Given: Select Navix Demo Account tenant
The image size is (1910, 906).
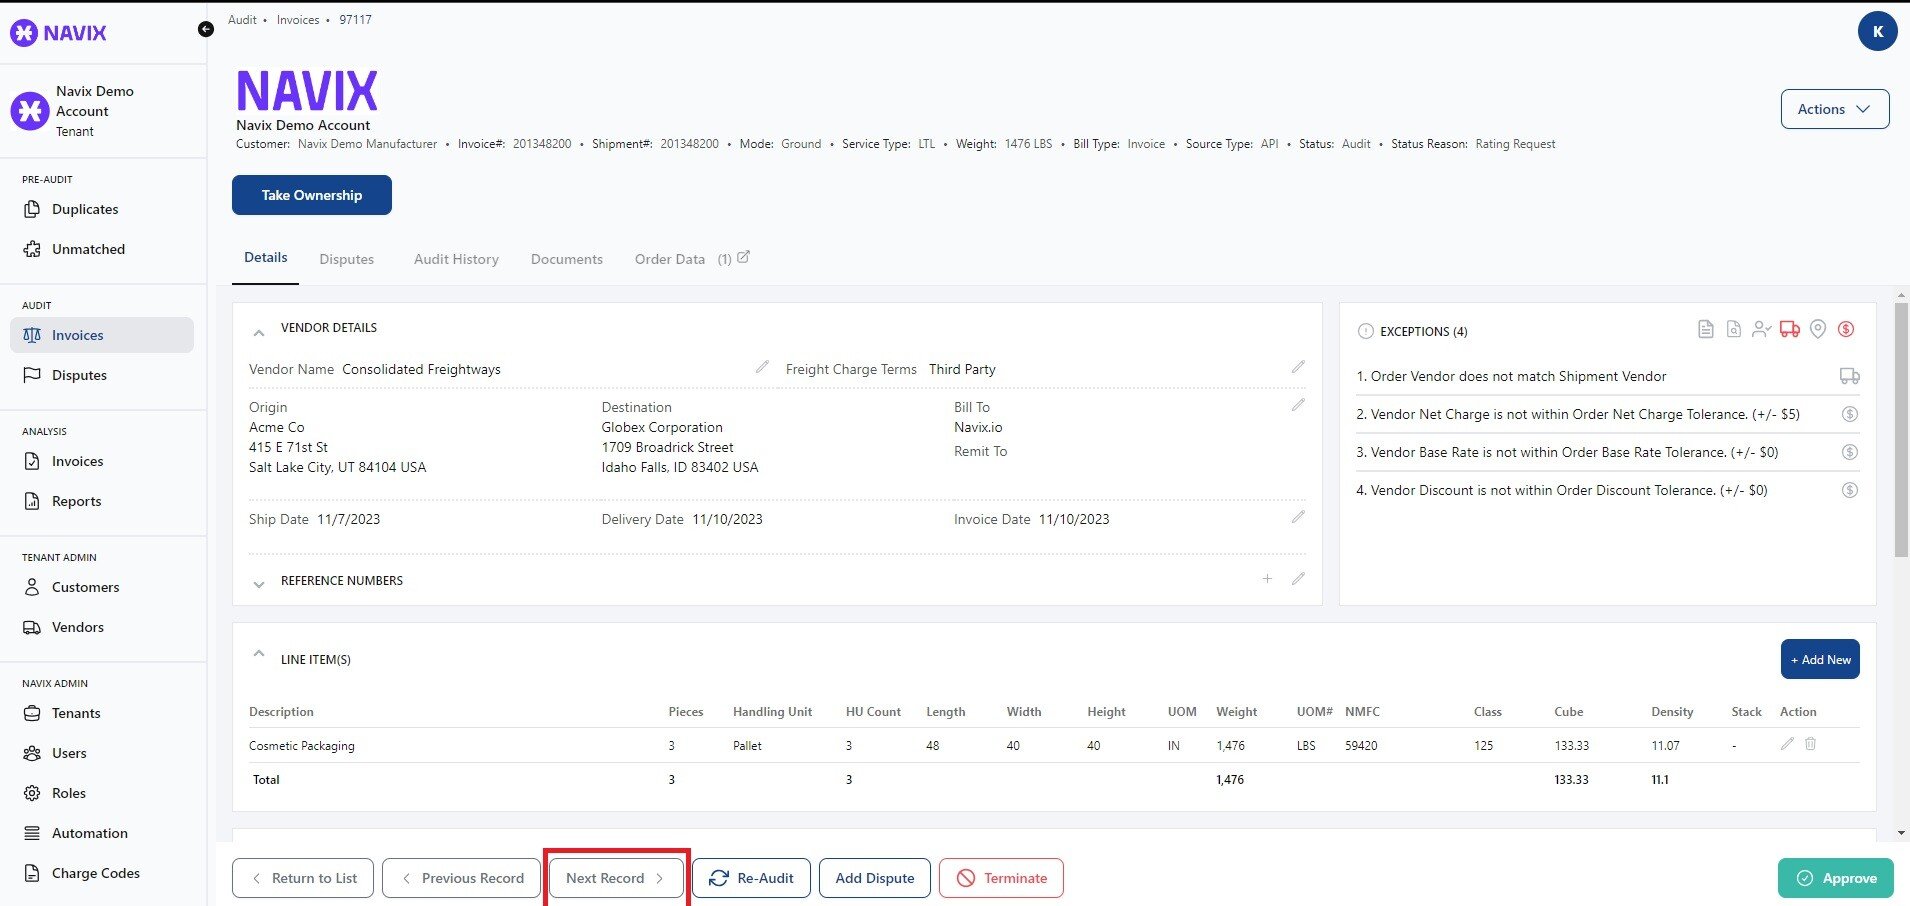Looking at the screenshot, I should pyautogui.click(x=73, y=111).
